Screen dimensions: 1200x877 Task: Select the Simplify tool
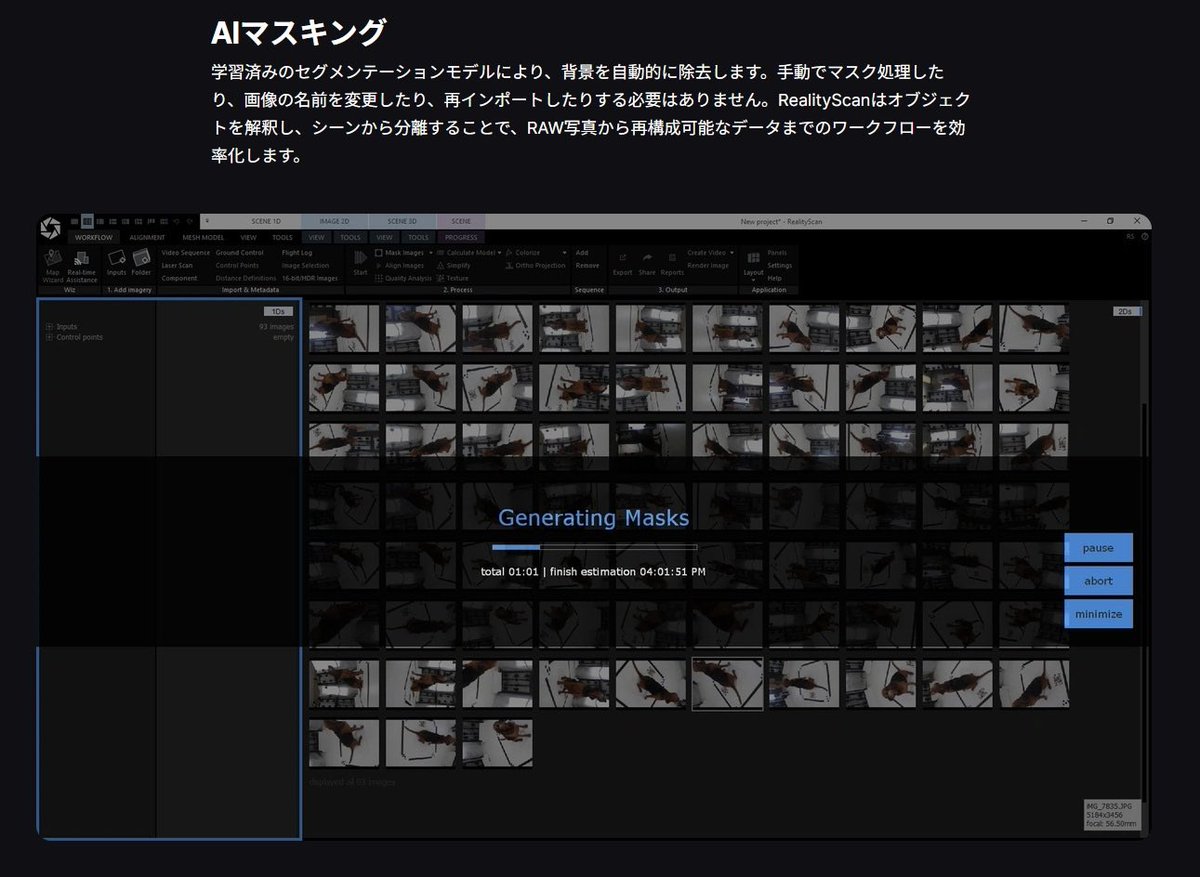(x=453, y=266)
